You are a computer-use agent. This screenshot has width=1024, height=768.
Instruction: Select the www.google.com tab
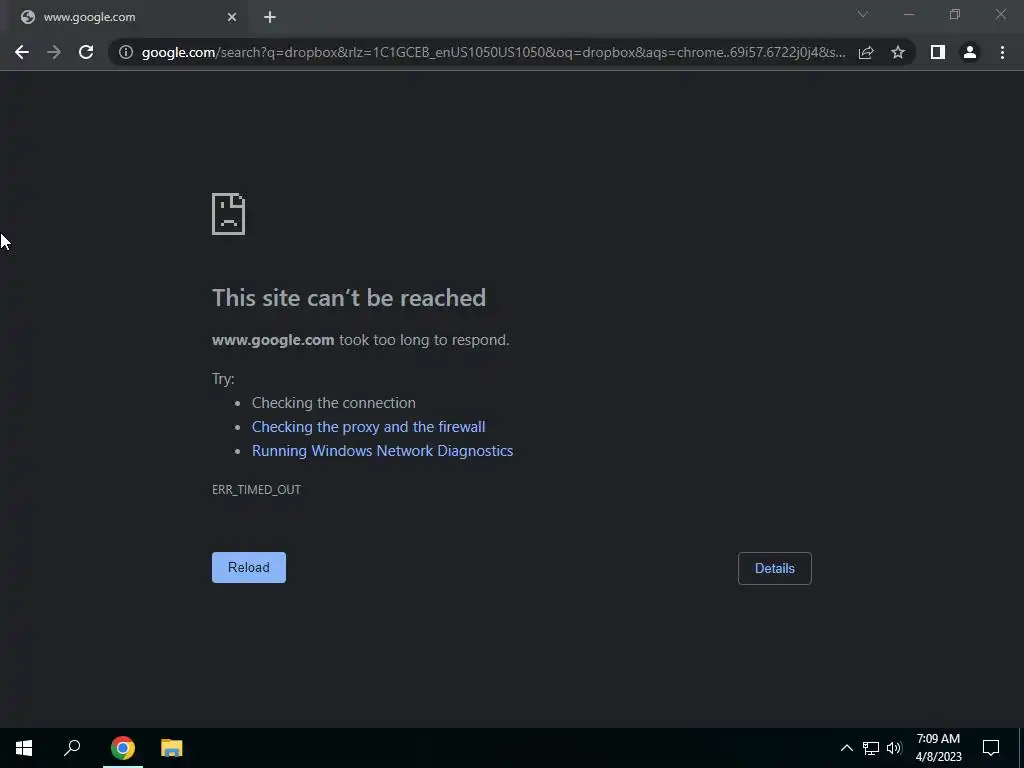(x=127, y=18)
